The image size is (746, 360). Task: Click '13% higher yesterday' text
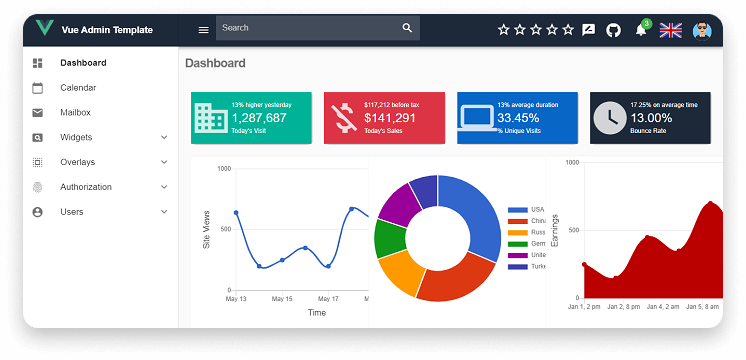(261, 105)
